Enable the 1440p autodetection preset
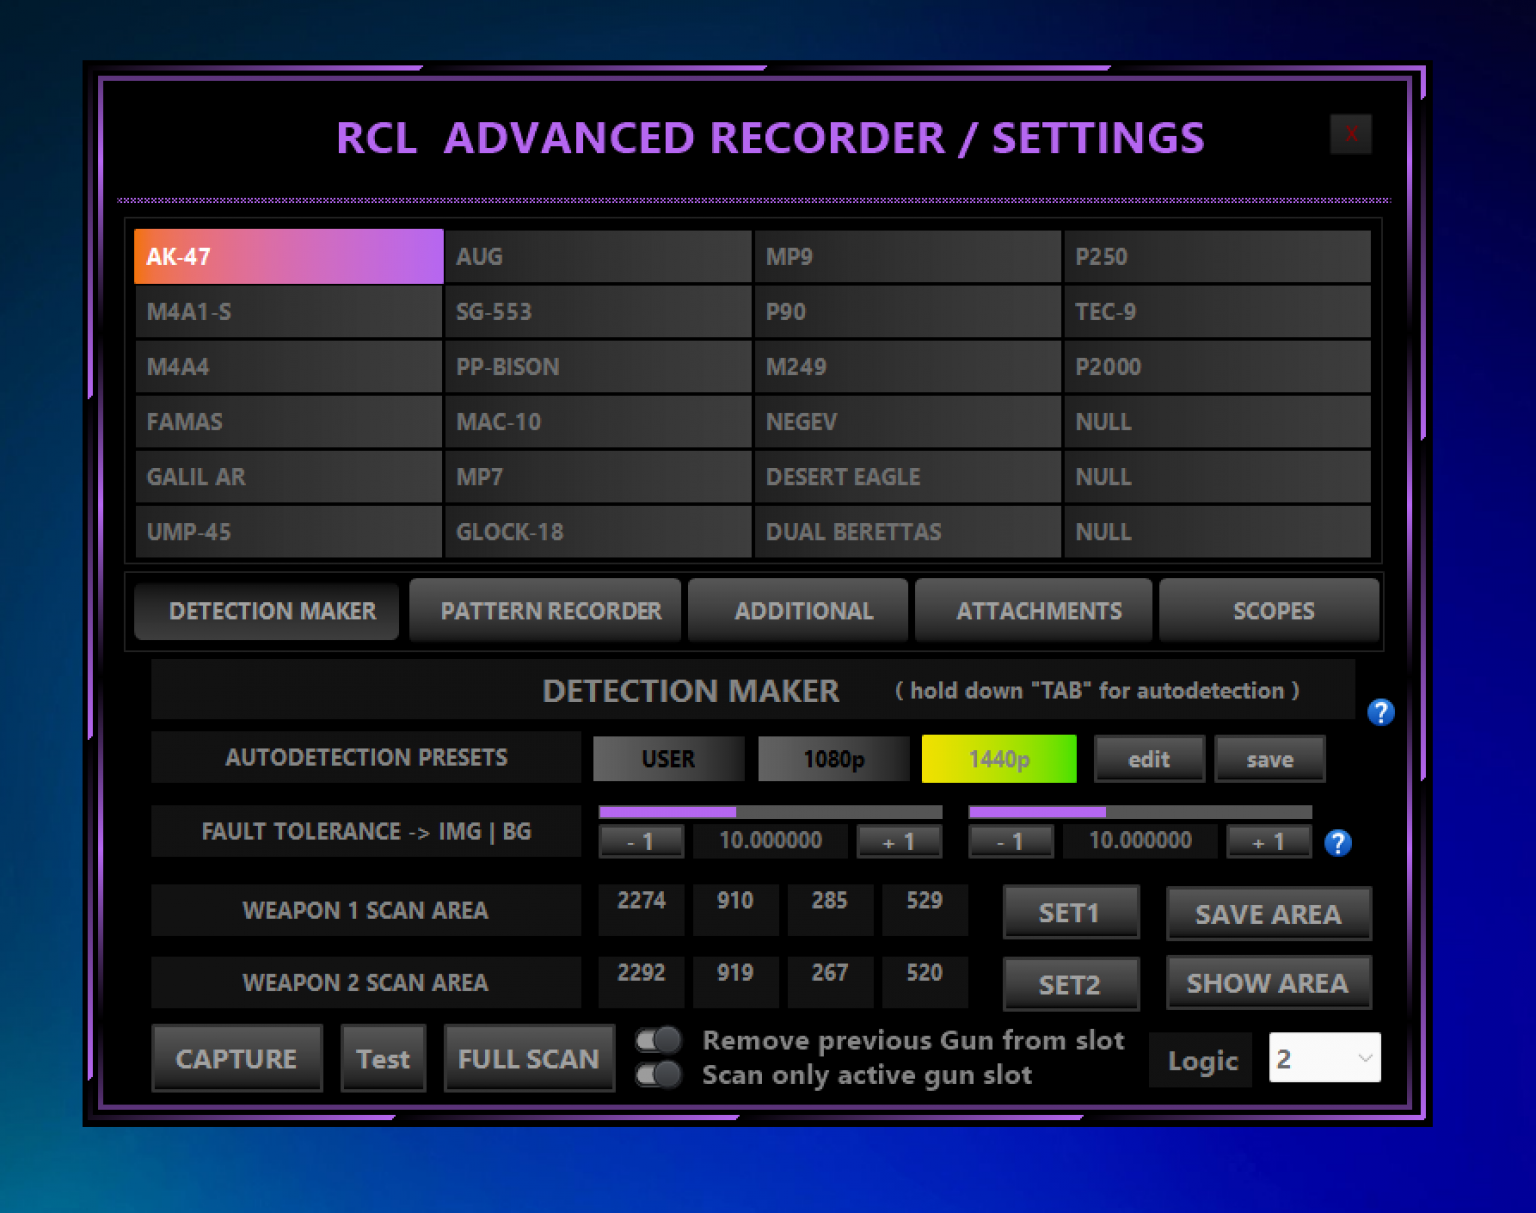 coord(998,758)
